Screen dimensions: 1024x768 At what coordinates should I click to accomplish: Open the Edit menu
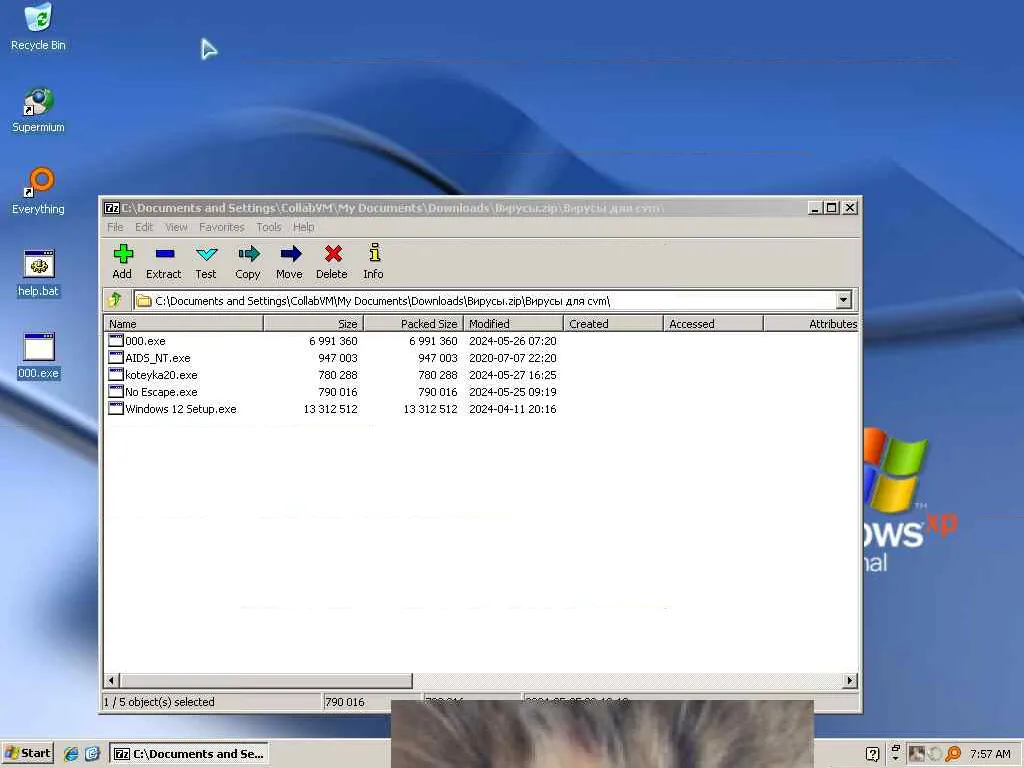coord(144,227)
